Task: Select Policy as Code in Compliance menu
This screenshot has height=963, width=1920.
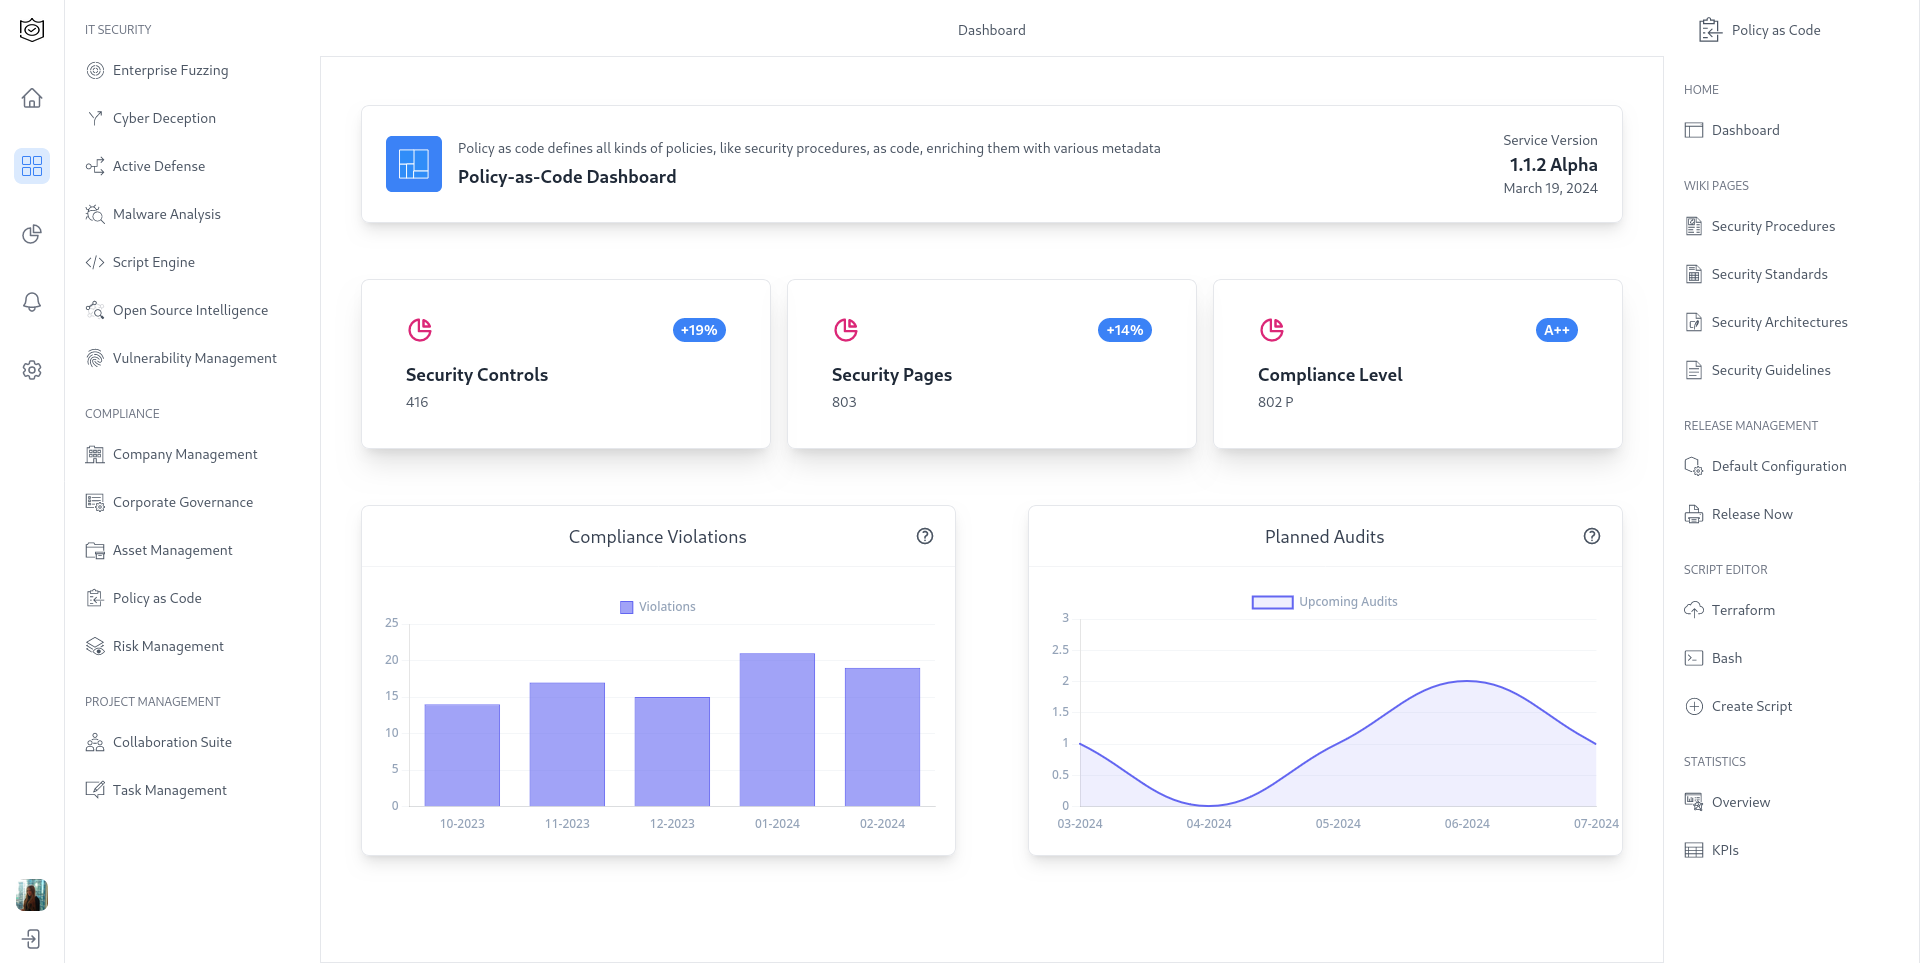Action: coord(157,598)
